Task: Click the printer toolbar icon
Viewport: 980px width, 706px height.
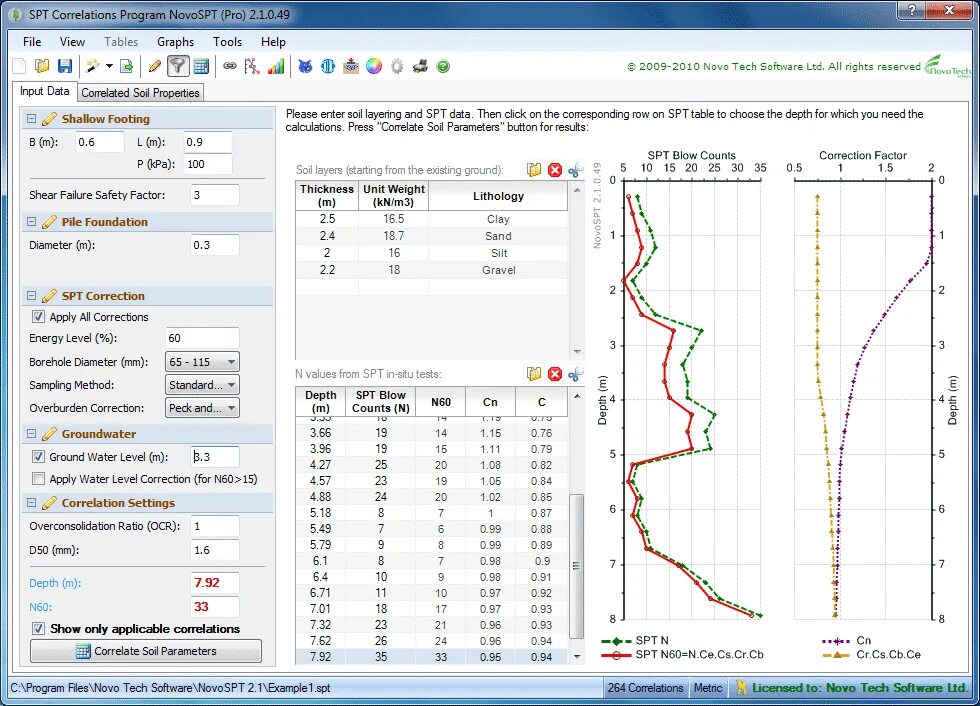Action: point(420,66)
